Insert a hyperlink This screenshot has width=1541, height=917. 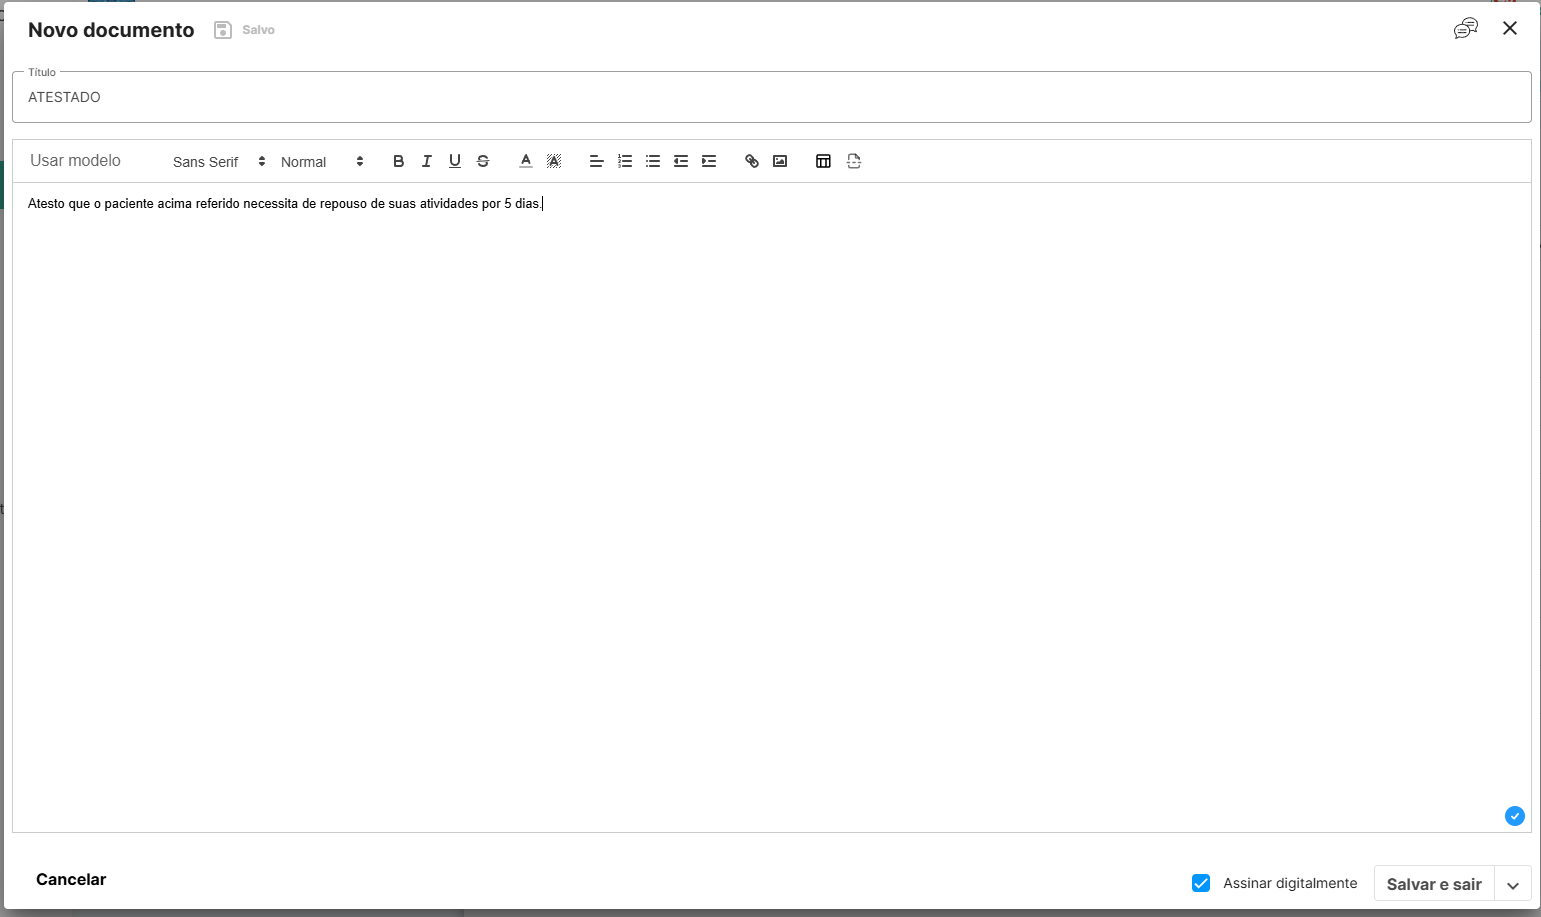(x=752, y=161)
